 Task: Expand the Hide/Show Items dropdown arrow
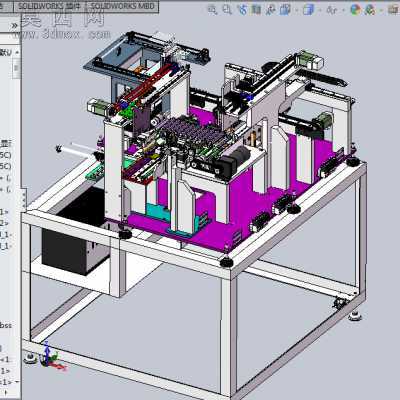[x=343, y=10]
